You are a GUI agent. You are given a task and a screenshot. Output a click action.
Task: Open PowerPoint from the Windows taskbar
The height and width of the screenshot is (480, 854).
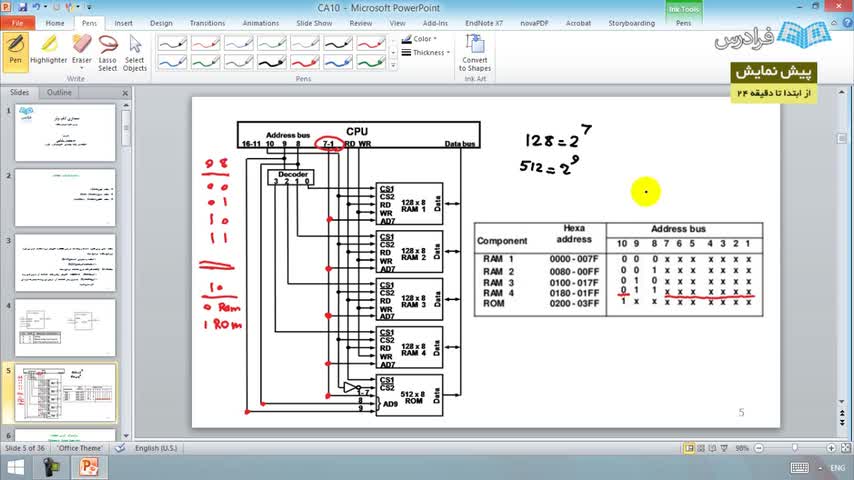(89, 467)
